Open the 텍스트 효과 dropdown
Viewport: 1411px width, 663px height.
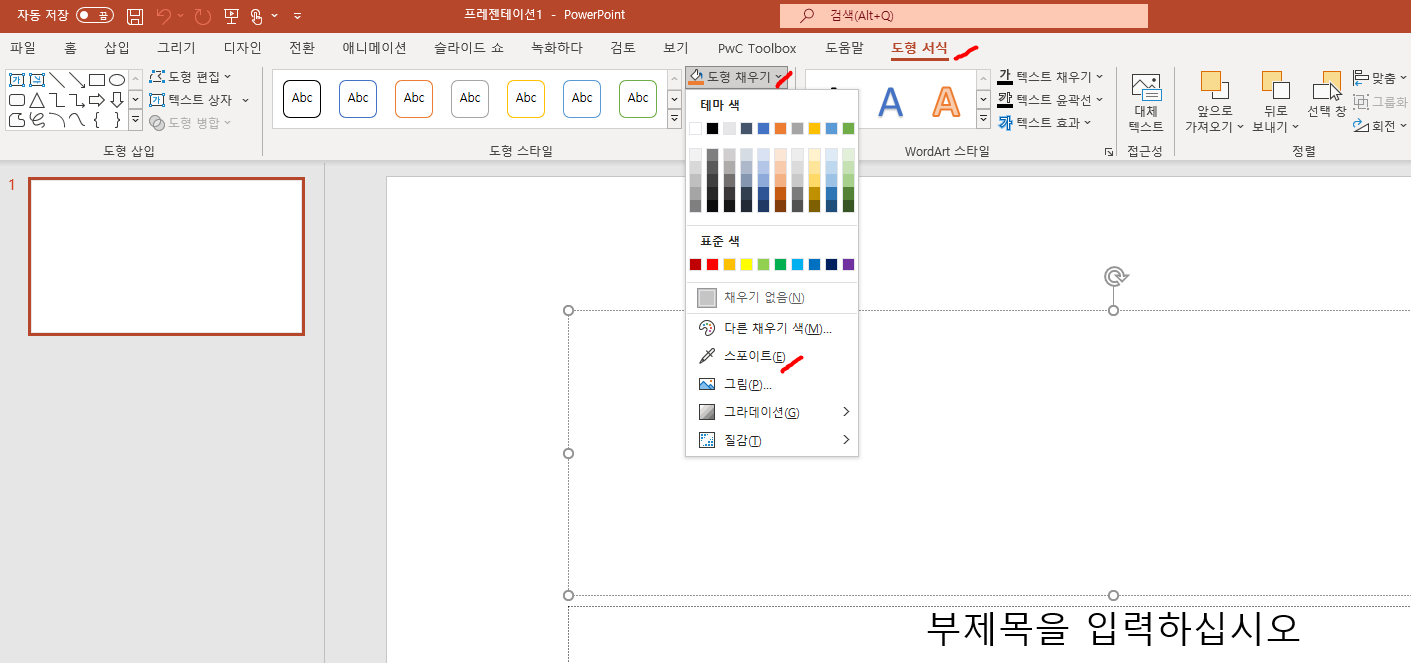tap(1044, 123)
